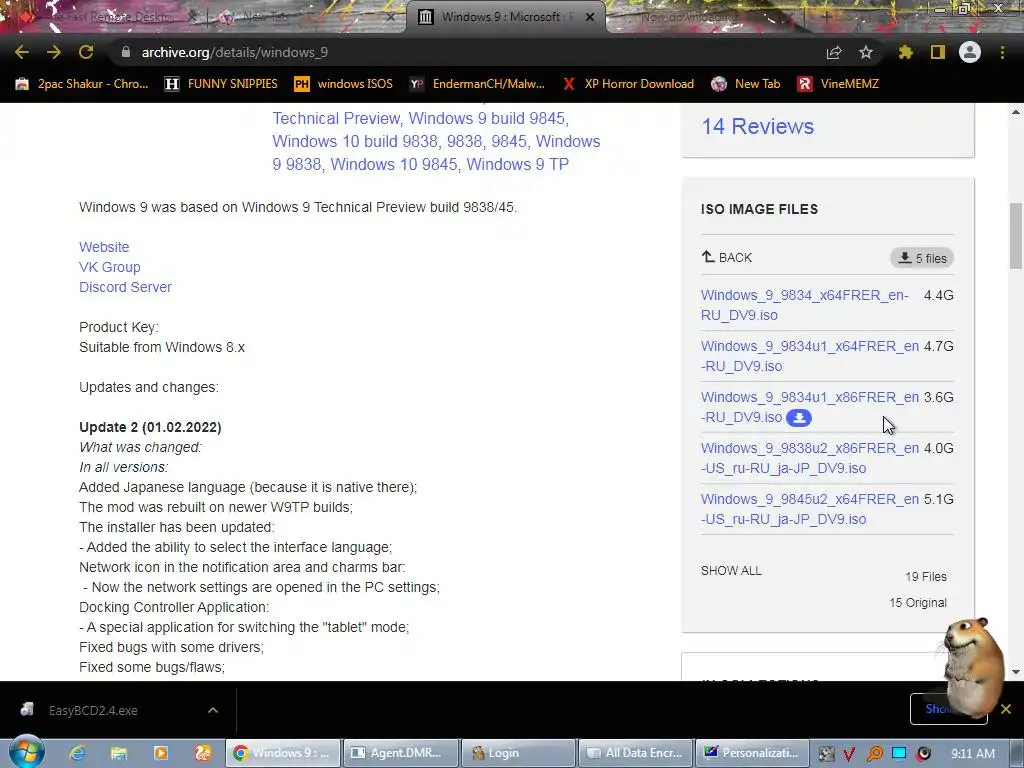Download Windows_9_9834u1_x64FRER_en-RU_DV9.iso
The width and height of the screenshot is (1024, 768).
810,356
